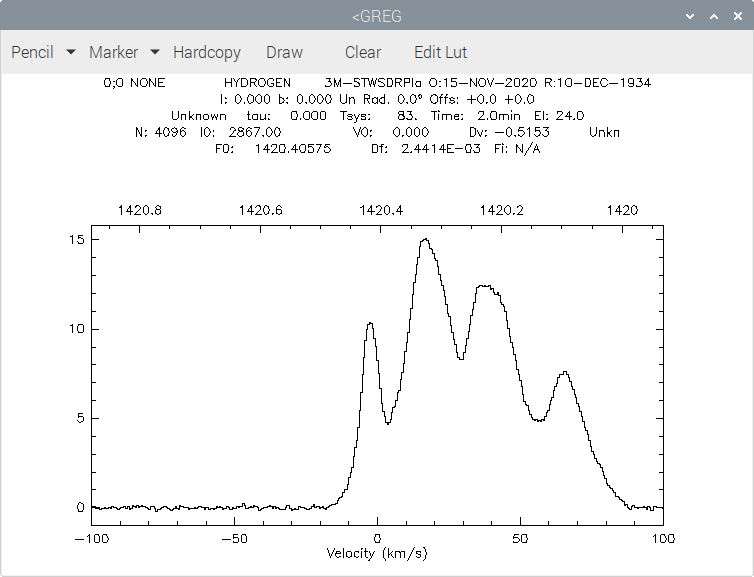Click the 1420.4 top axis label
The height and width of the screenshot is (577, 754).
(x=381, y=210)
